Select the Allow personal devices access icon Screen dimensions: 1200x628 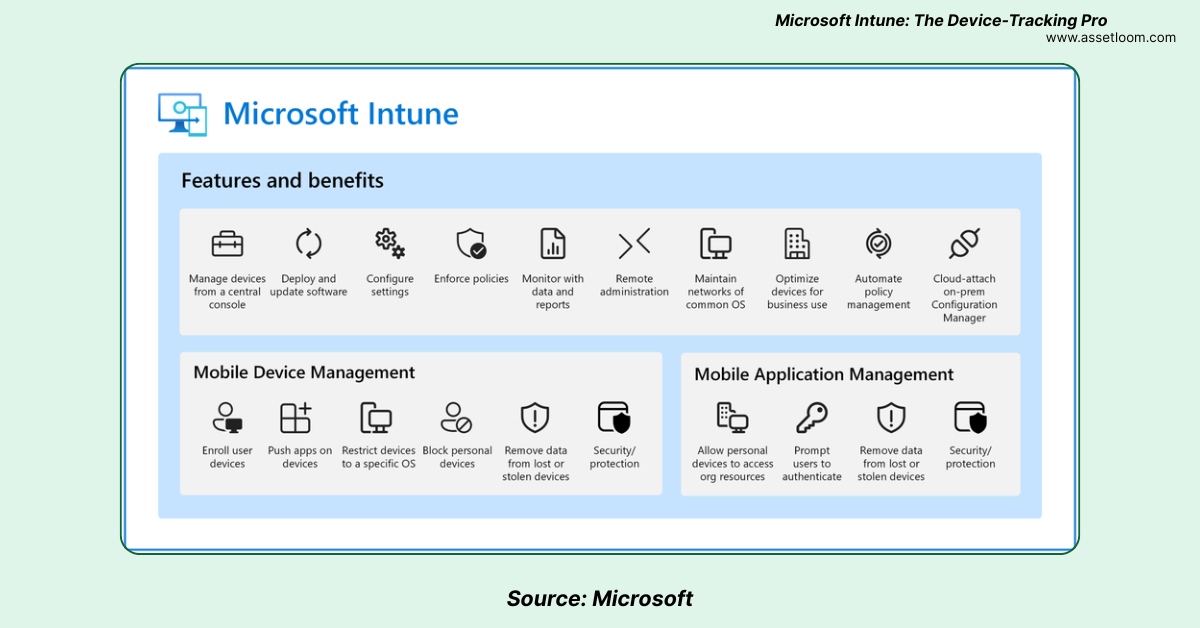pyautogui.click(x=732, y=417)
